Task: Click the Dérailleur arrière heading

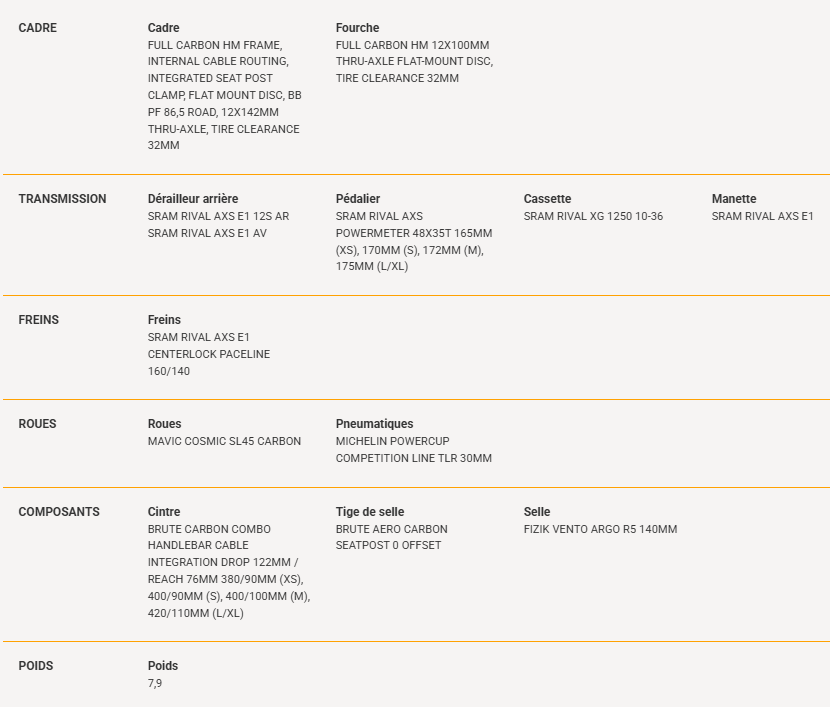Action: (193, 199)
